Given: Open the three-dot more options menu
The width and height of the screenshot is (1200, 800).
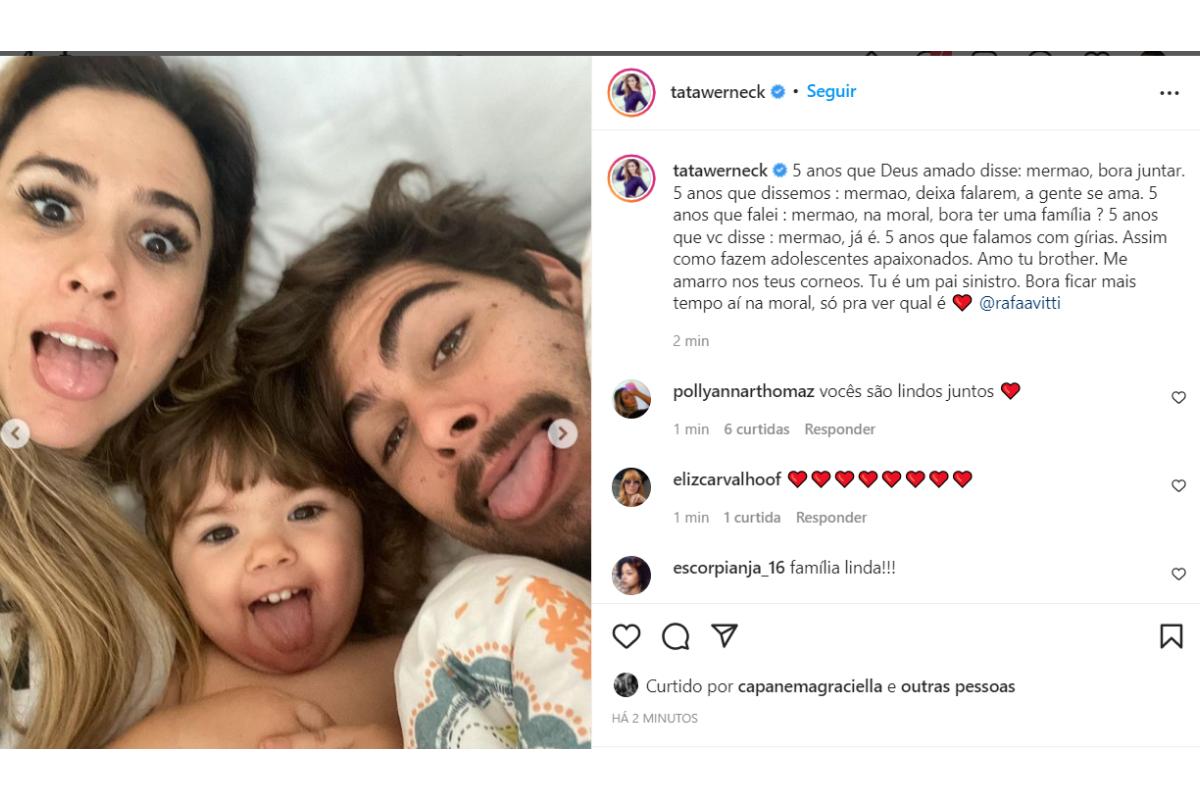Looking at the screenshot, I should coord(1169,93).
